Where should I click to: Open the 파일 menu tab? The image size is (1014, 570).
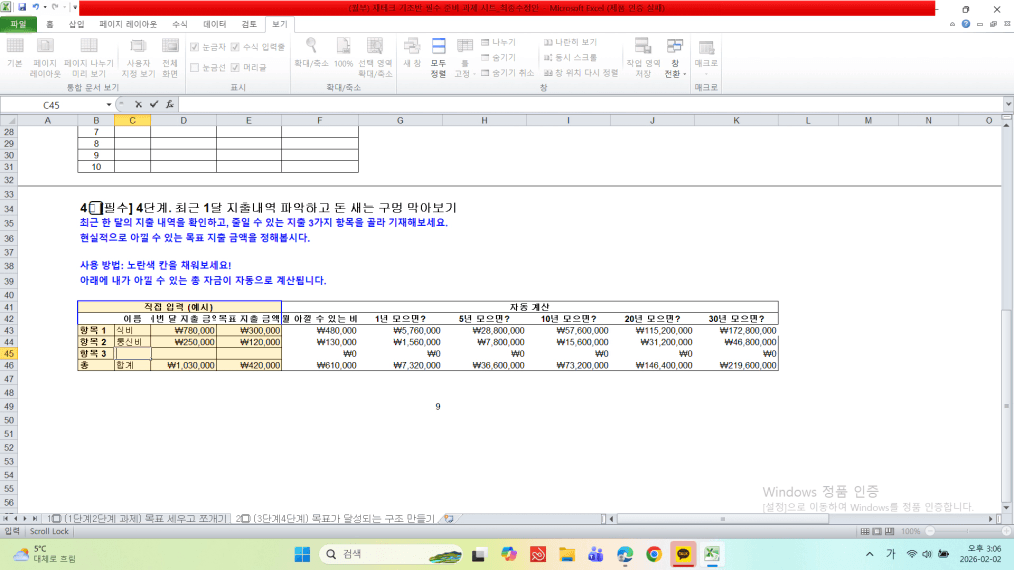coord(18,23)
